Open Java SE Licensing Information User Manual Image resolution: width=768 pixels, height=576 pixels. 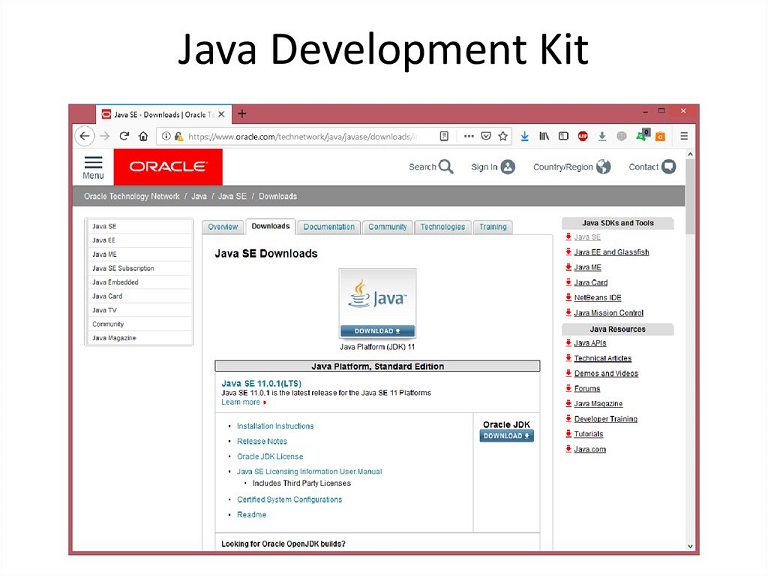pyautogui.click(x=310, y=472)
